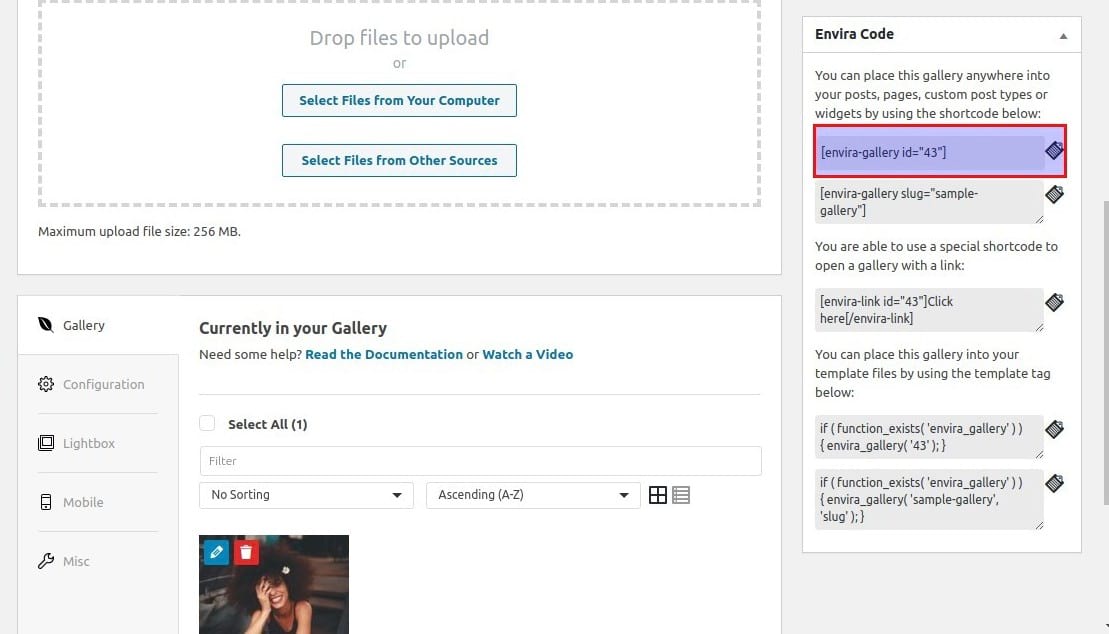Copy the envira-gallery slug shortcode to clipboard
The image size is (1109, 634).
pyautogui.click(x=1054, y=194)
